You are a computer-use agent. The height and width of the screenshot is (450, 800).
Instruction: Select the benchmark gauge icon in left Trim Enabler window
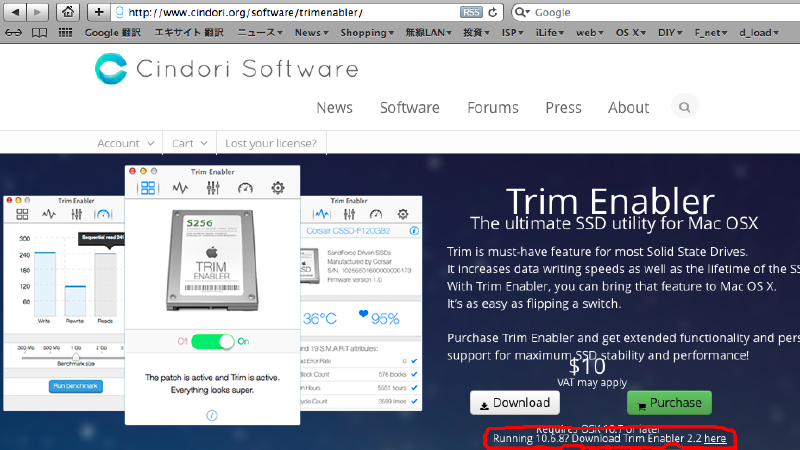(x=104, y=214)
